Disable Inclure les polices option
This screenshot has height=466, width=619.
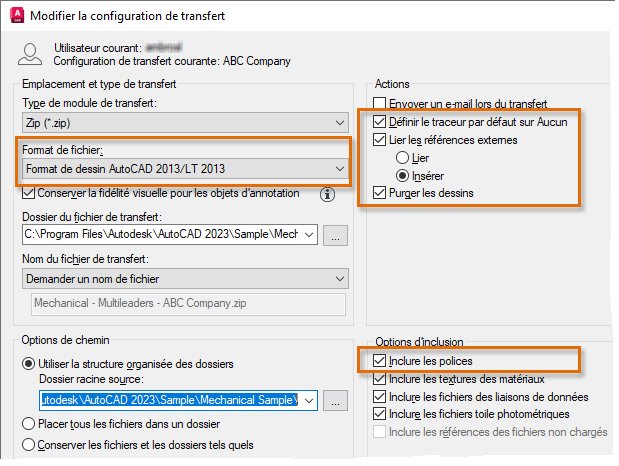coord(379,361)
